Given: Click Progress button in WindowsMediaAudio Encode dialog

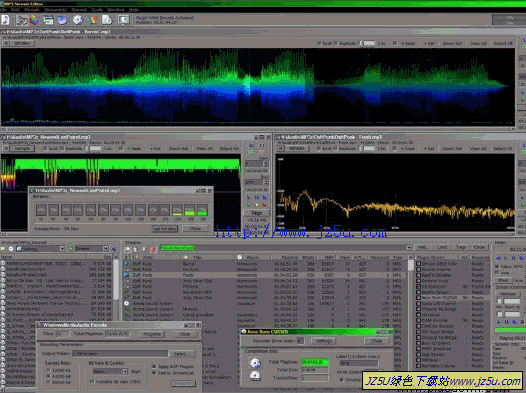Looking at the screenshot, I should pos(152,334).
